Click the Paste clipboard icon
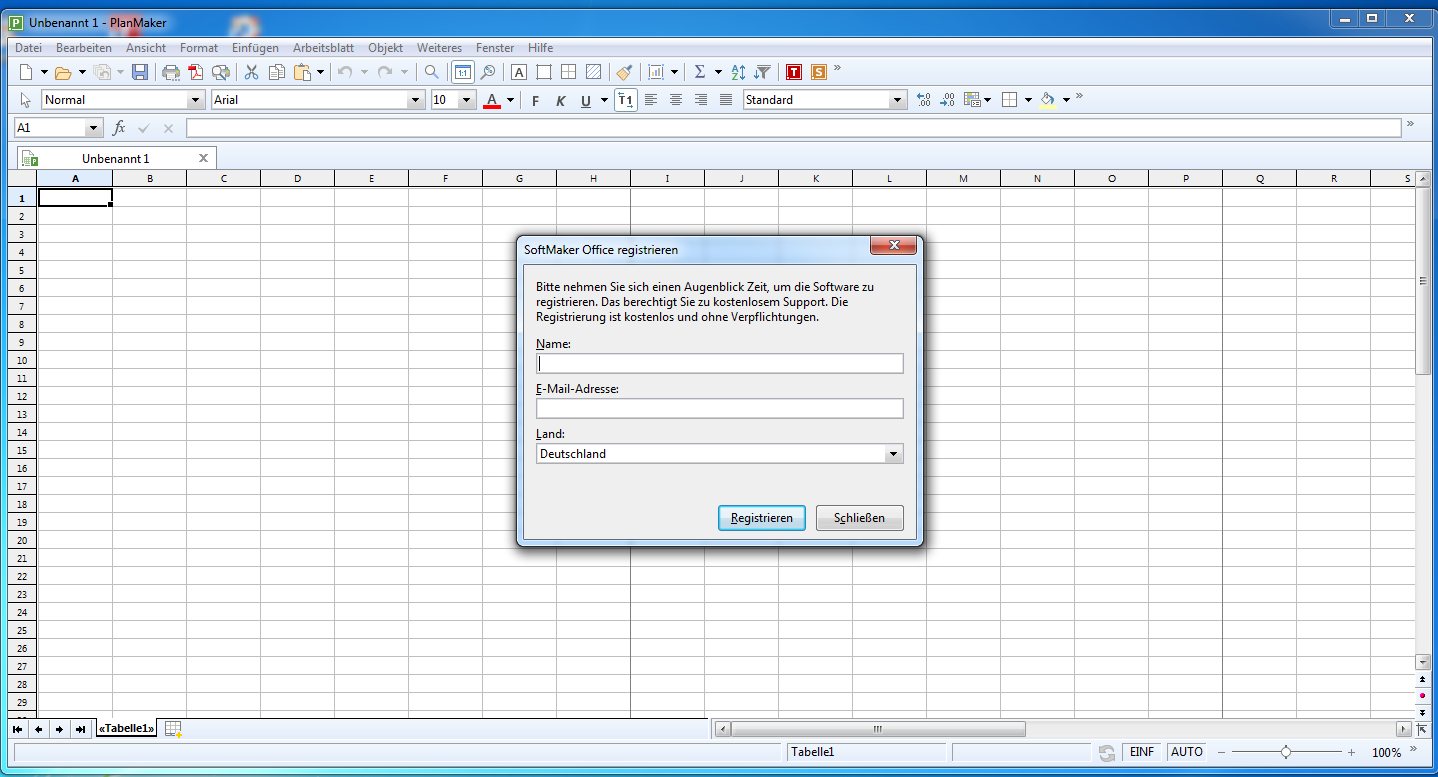1438x777 pixels. pos(302,72)
